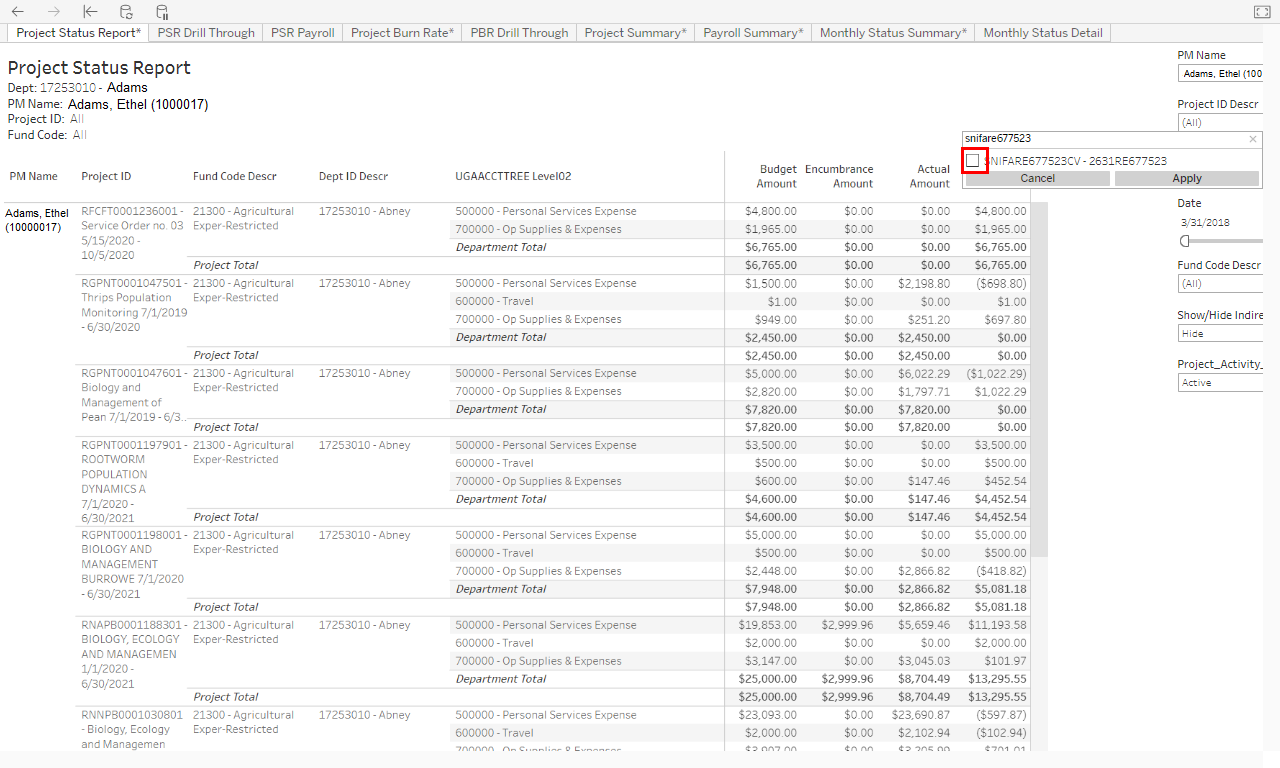Viewport: 1280px width, 768px height.
Task: Click the Fund Code Descr column header
Action: click(235, 176)
